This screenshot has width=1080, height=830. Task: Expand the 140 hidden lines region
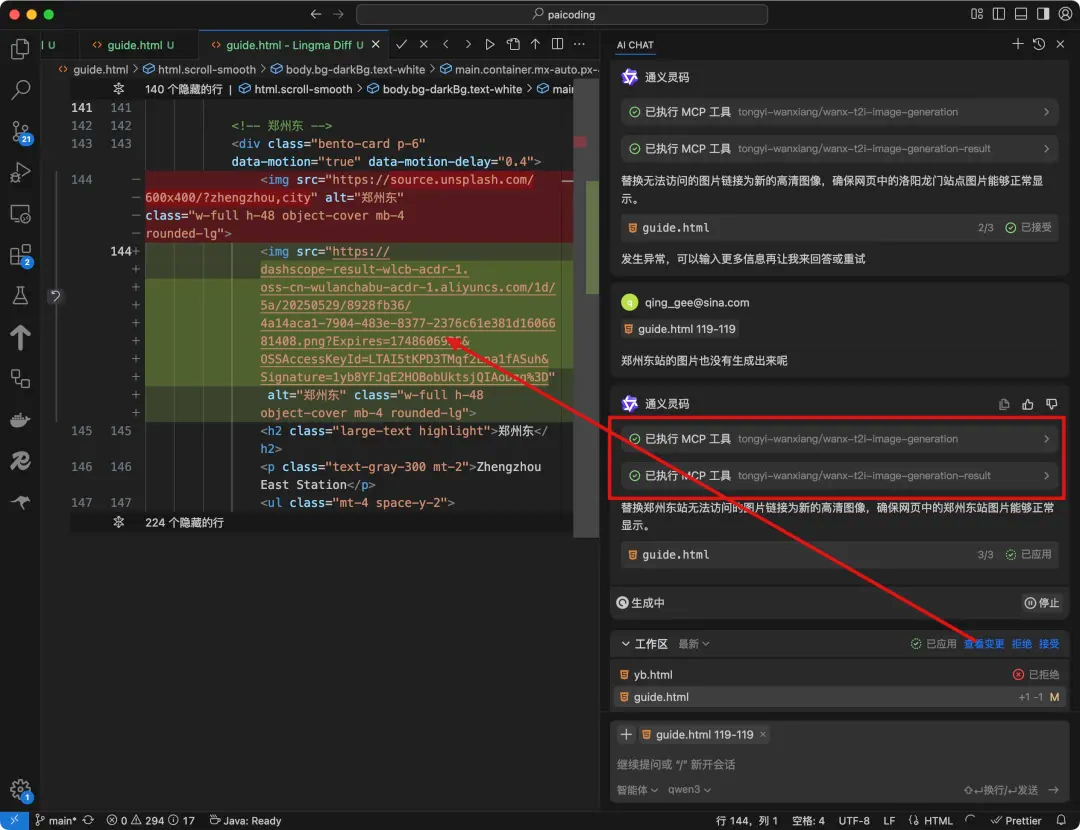(118, 89)
